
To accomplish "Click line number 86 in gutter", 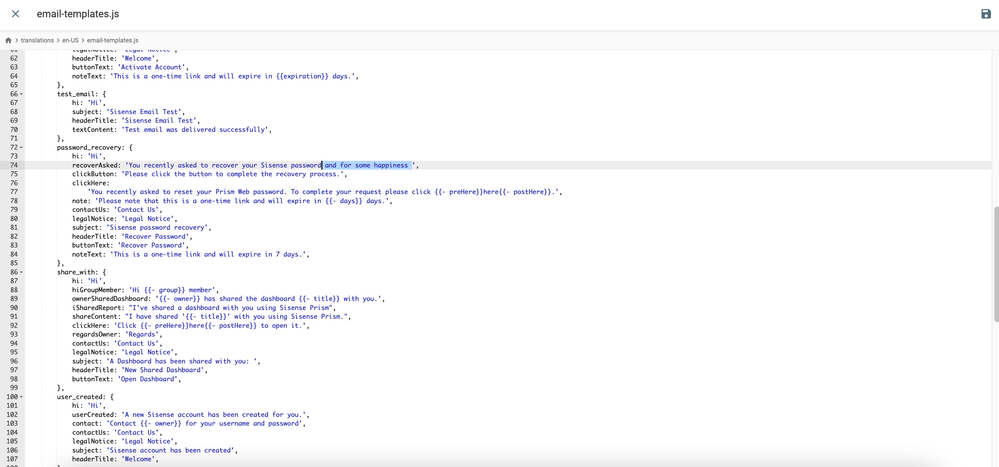I will click(x=13, y=272).
